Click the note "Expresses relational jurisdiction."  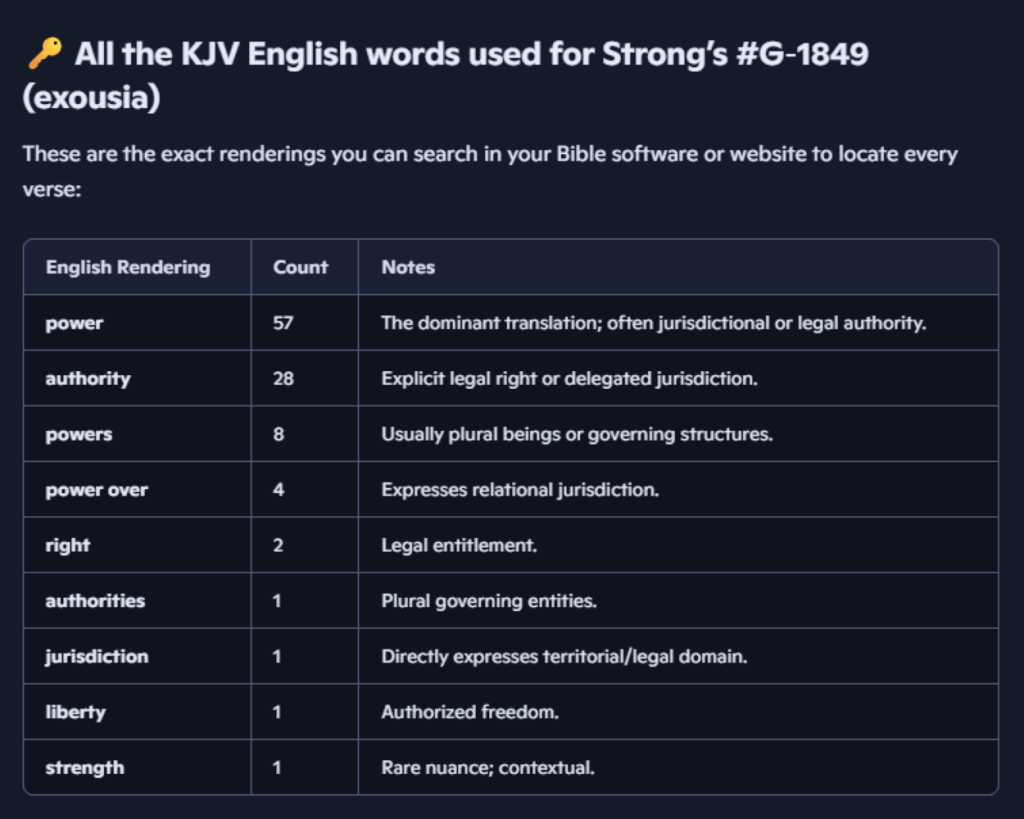point(520,490)
